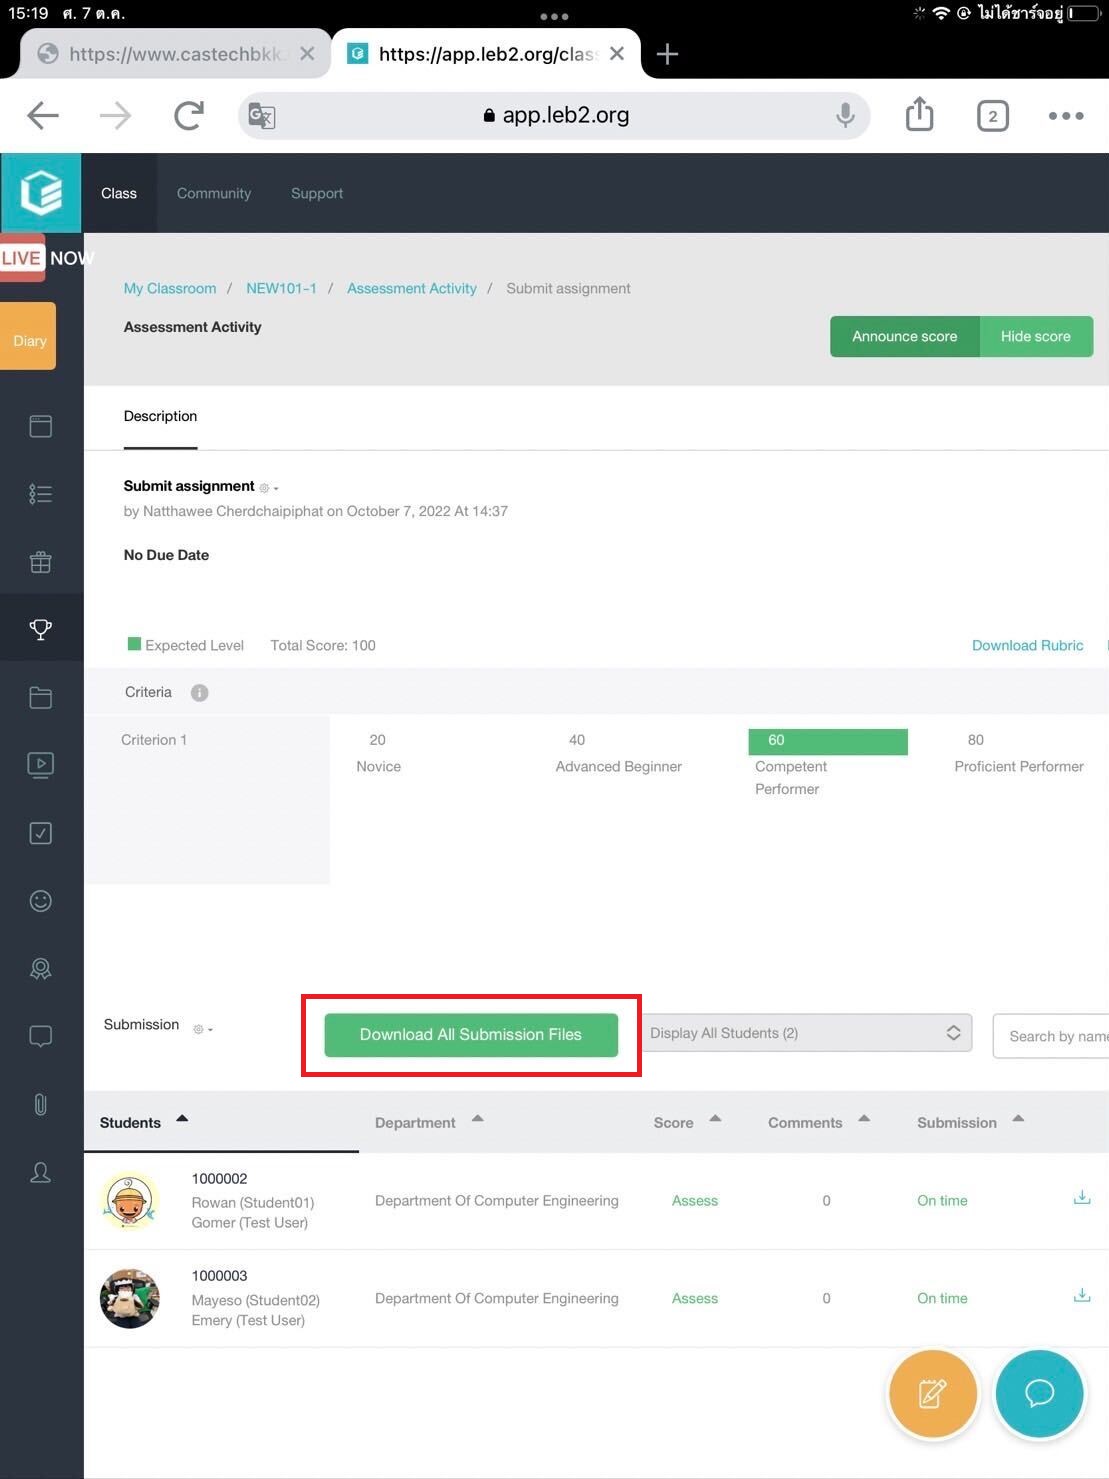1109x1479 pixels.
Task: Click the Hide score button
Action: point(1036,336)
